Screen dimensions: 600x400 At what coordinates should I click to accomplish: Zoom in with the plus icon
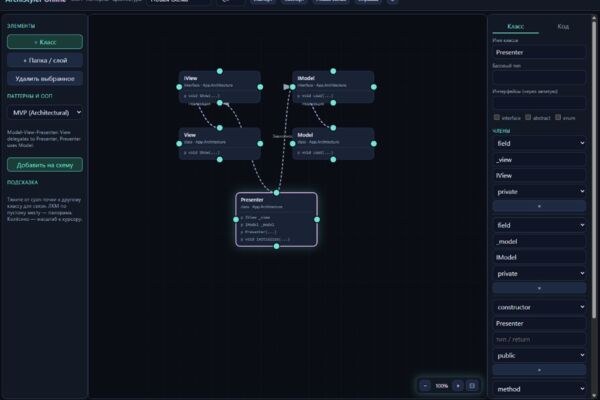click(458, 386)
